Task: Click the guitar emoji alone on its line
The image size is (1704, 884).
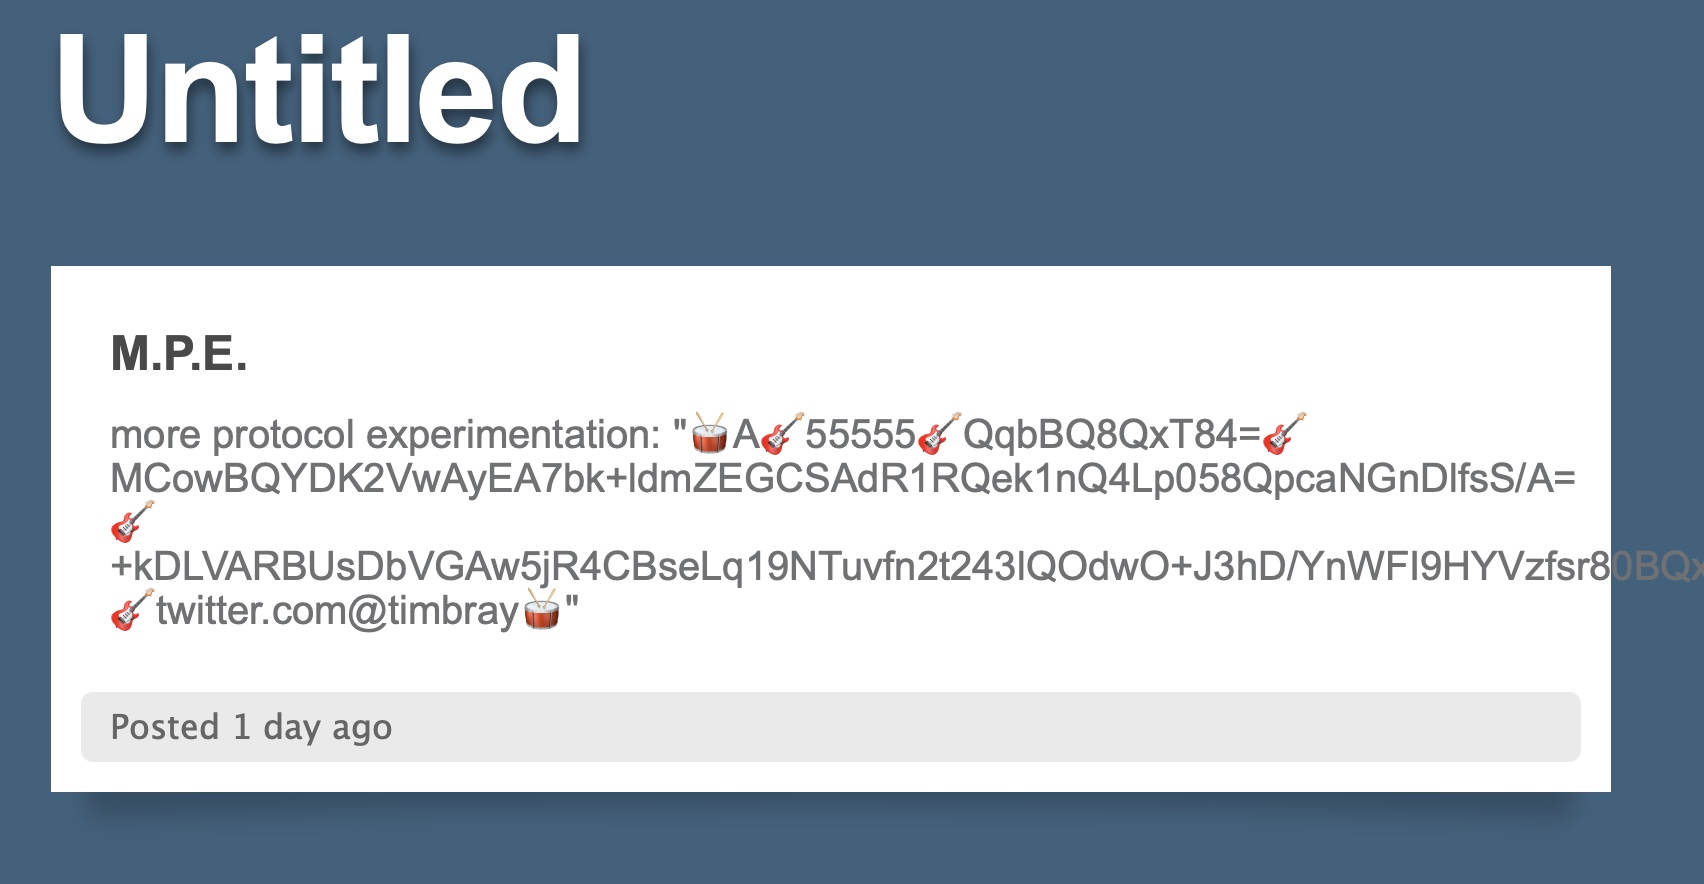Action: [132, 522]
